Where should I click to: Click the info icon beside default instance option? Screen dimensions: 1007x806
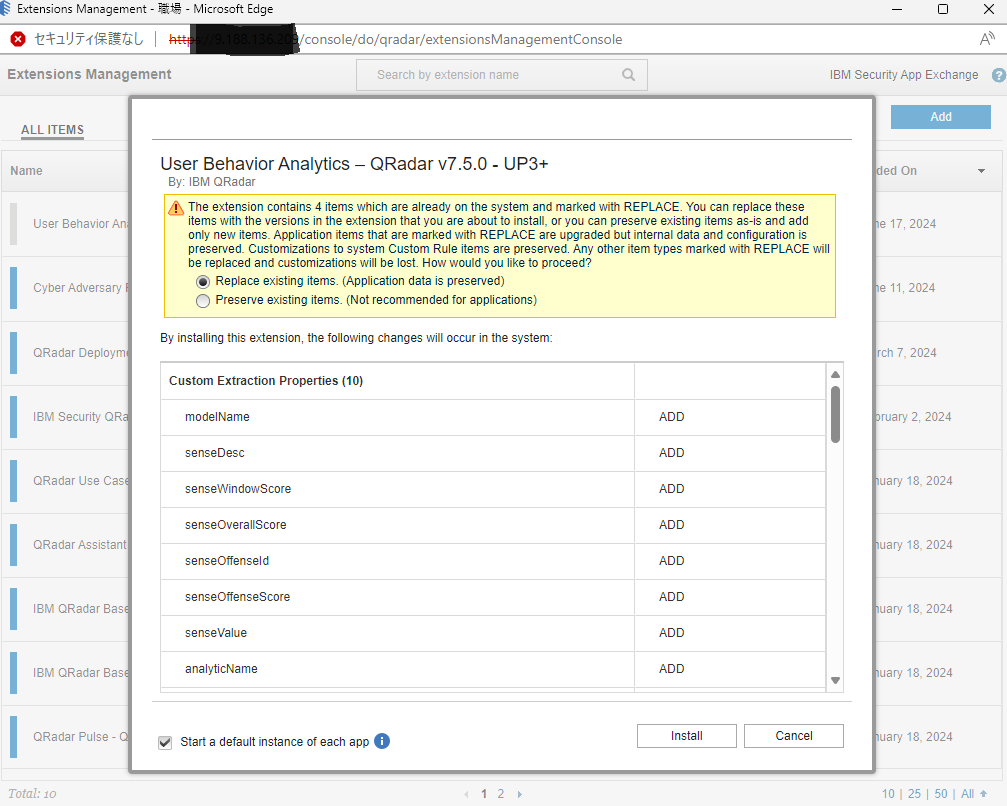(x=382, y=741)
